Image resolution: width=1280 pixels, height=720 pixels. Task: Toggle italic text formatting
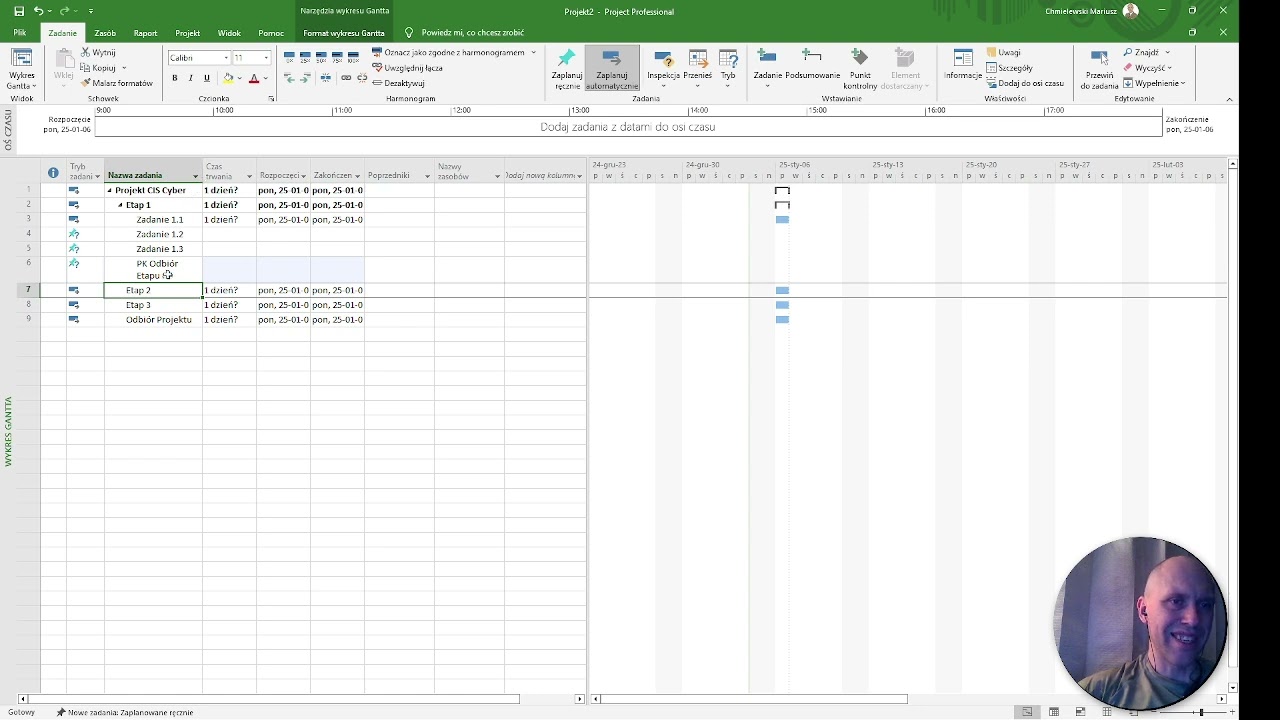pos(190,78)
